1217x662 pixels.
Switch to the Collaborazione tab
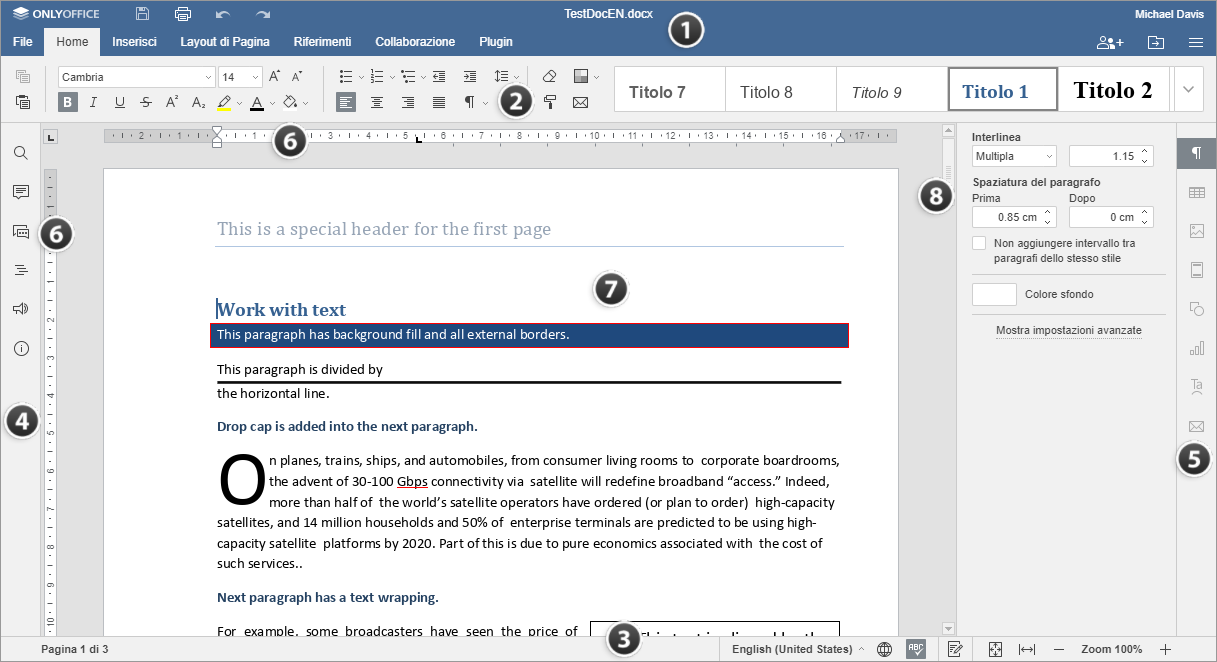(x=415, y=42)
